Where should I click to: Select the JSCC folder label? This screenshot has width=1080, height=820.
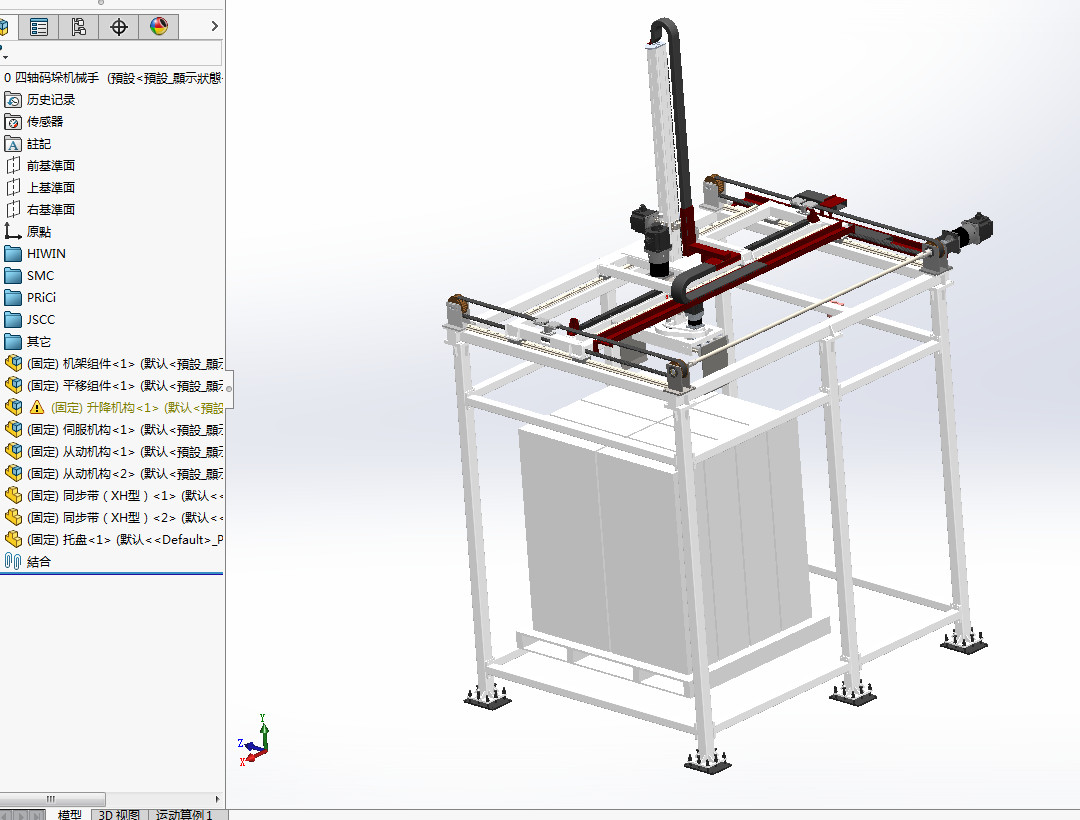click(41, 319)
